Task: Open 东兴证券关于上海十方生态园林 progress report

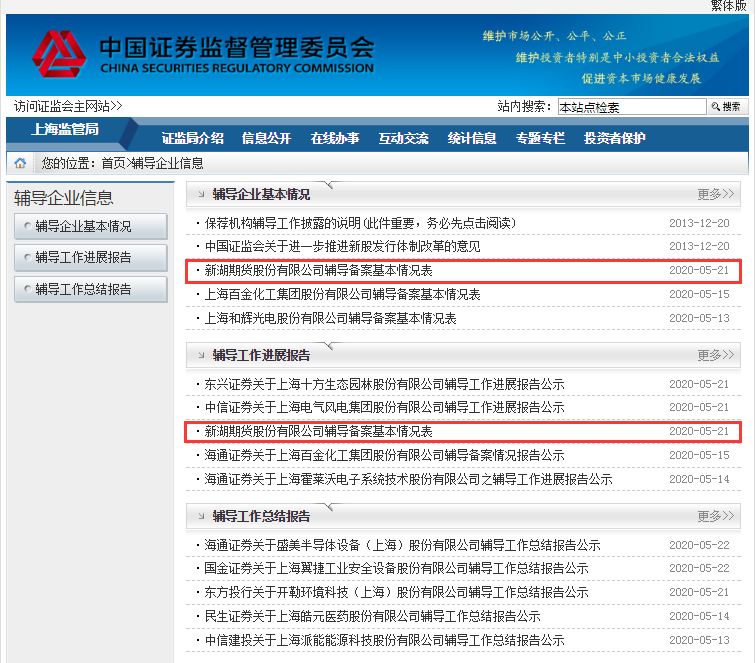Action: [384, 384]
